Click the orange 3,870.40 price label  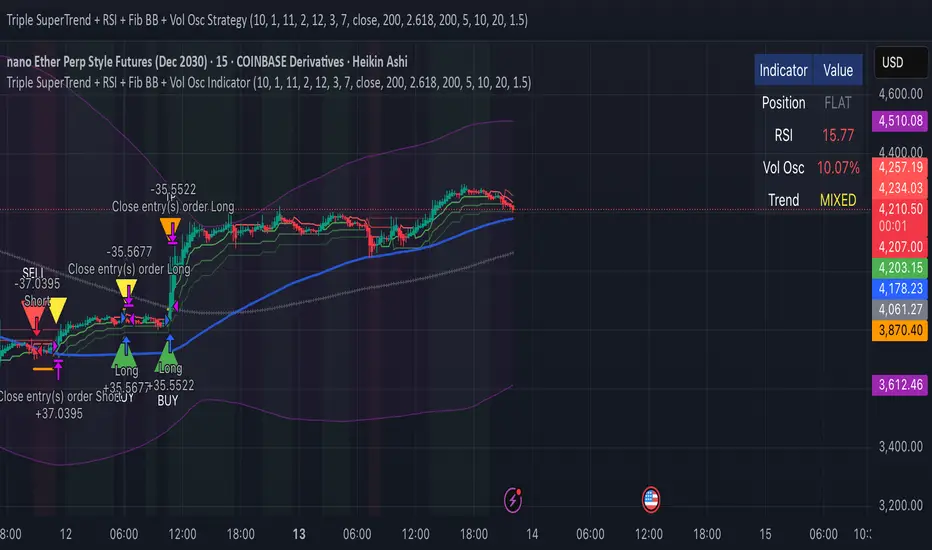(x=900, y=330)
